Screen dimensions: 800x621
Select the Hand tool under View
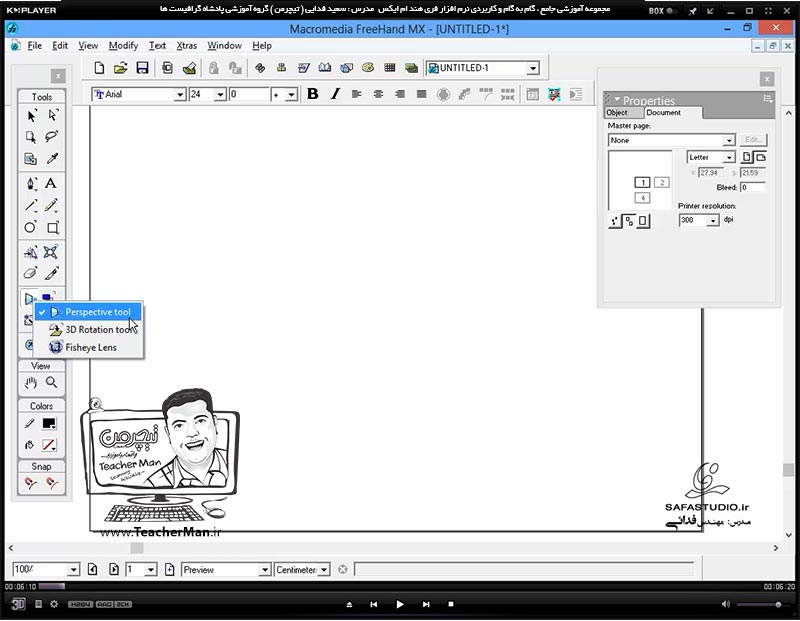click(x=31, y=382)
